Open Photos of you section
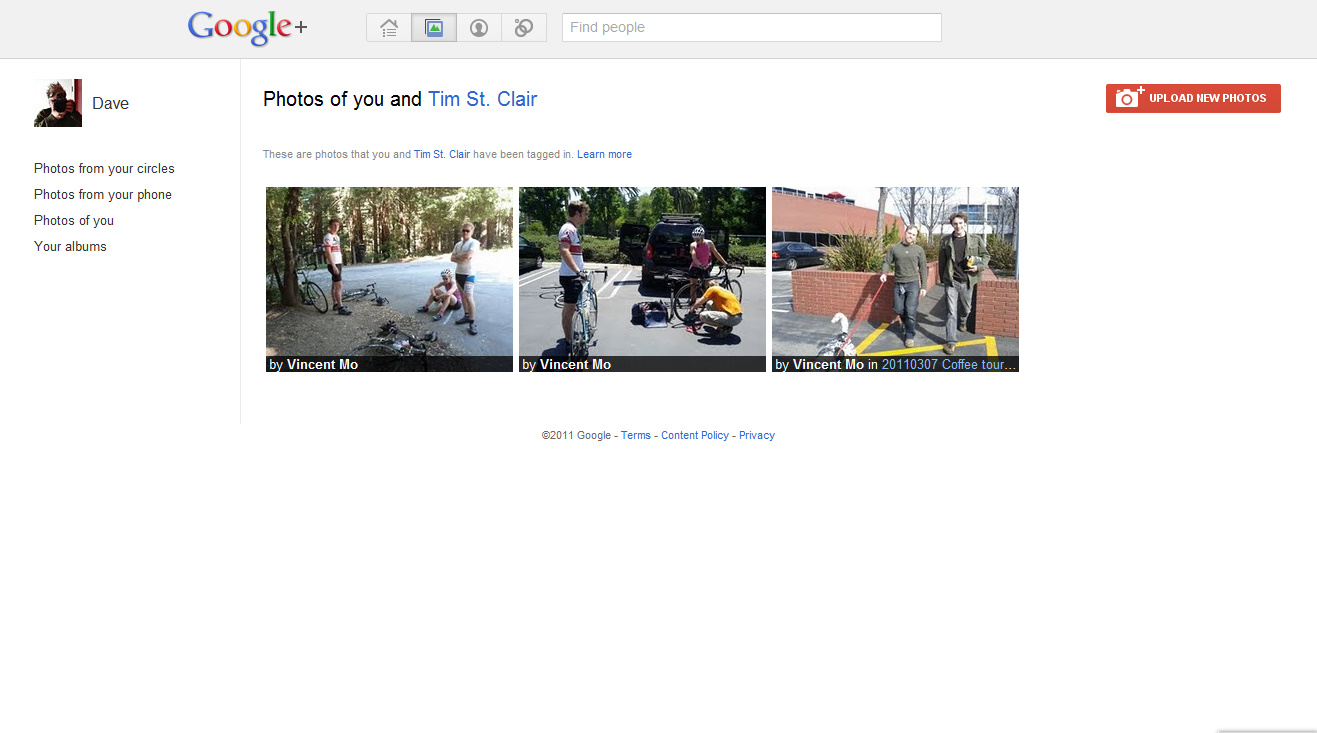 (74, 221)
